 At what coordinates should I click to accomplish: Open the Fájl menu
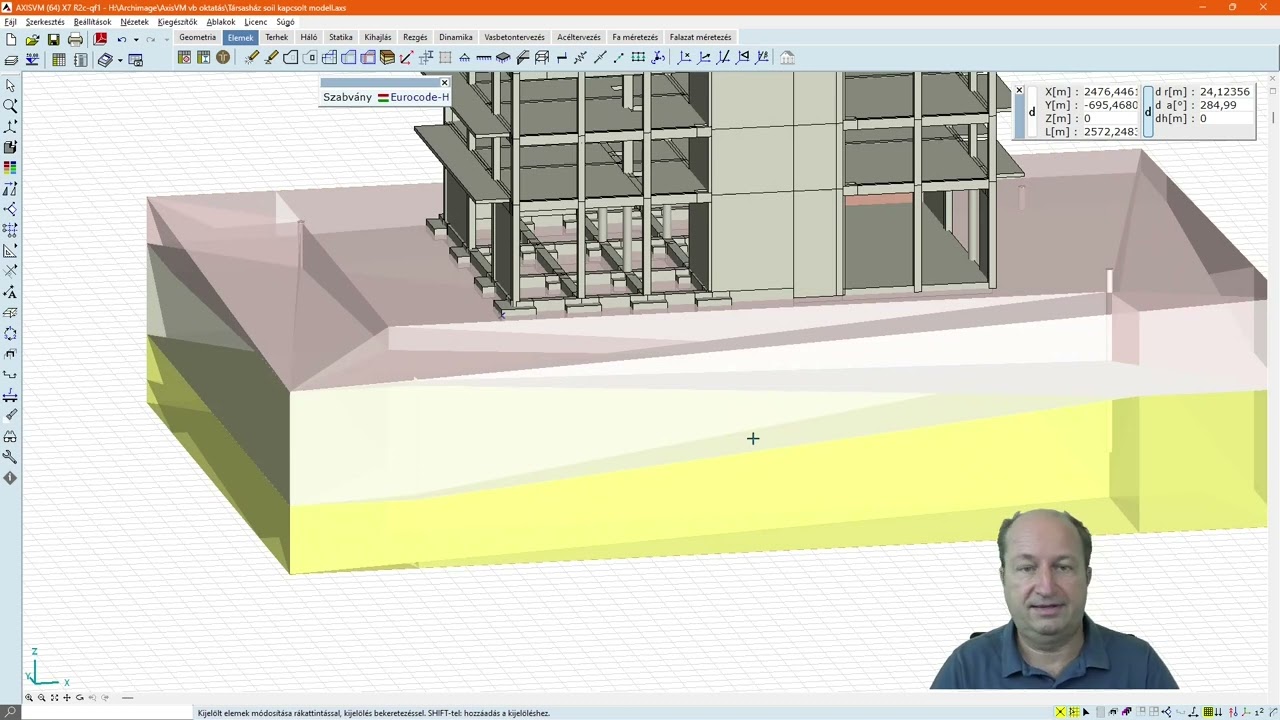coord(10,22)
